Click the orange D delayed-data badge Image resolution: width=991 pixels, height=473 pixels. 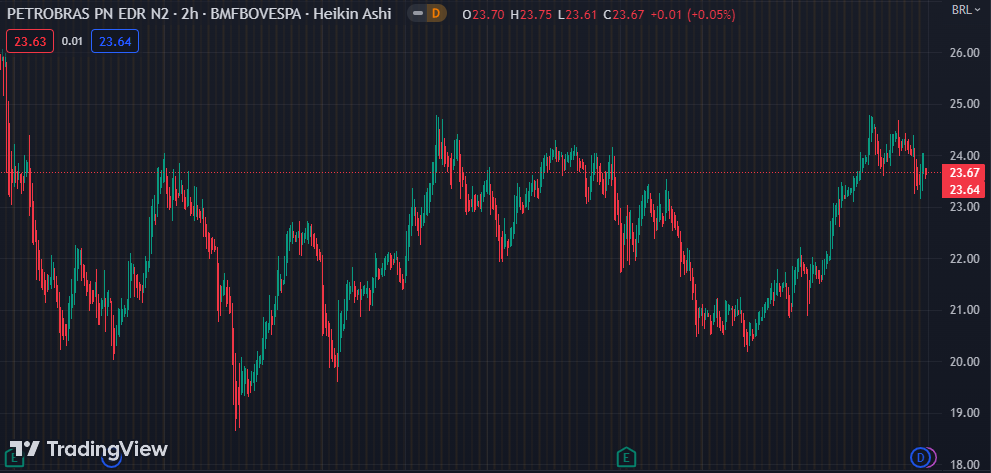click(x=436, y=13)
